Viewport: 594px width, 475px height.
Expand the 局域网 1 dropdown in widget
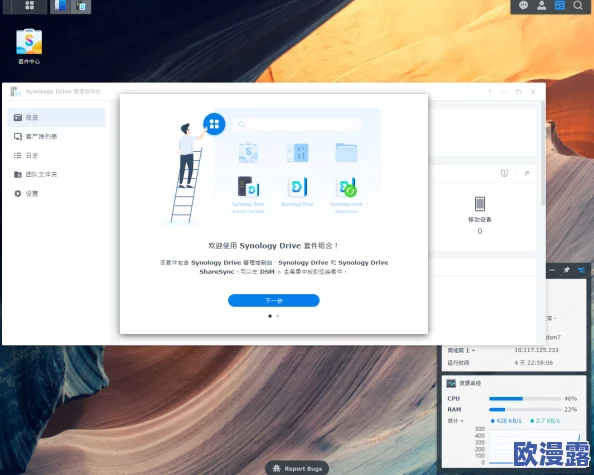pyautogui.click(x=461, y=350)
